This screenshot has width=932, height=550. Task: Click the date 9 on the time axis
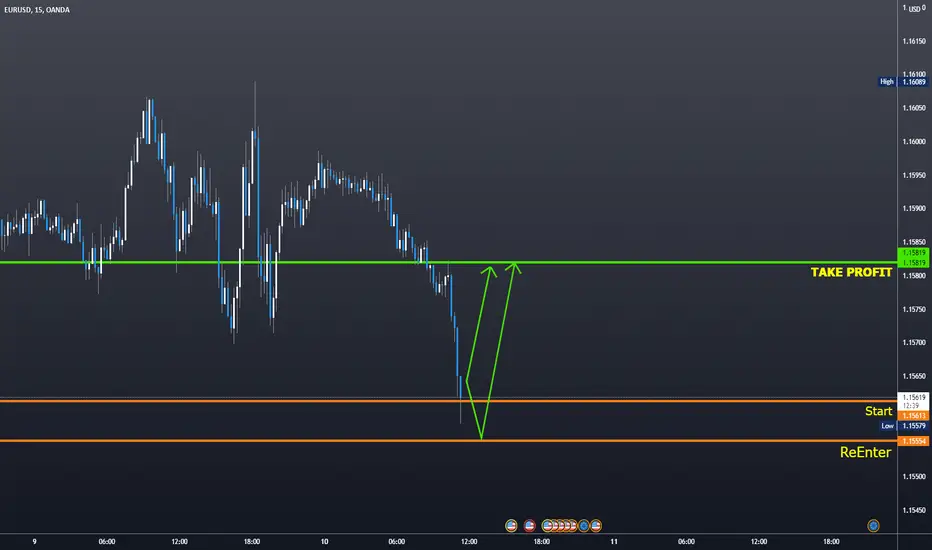coord(34,542)
